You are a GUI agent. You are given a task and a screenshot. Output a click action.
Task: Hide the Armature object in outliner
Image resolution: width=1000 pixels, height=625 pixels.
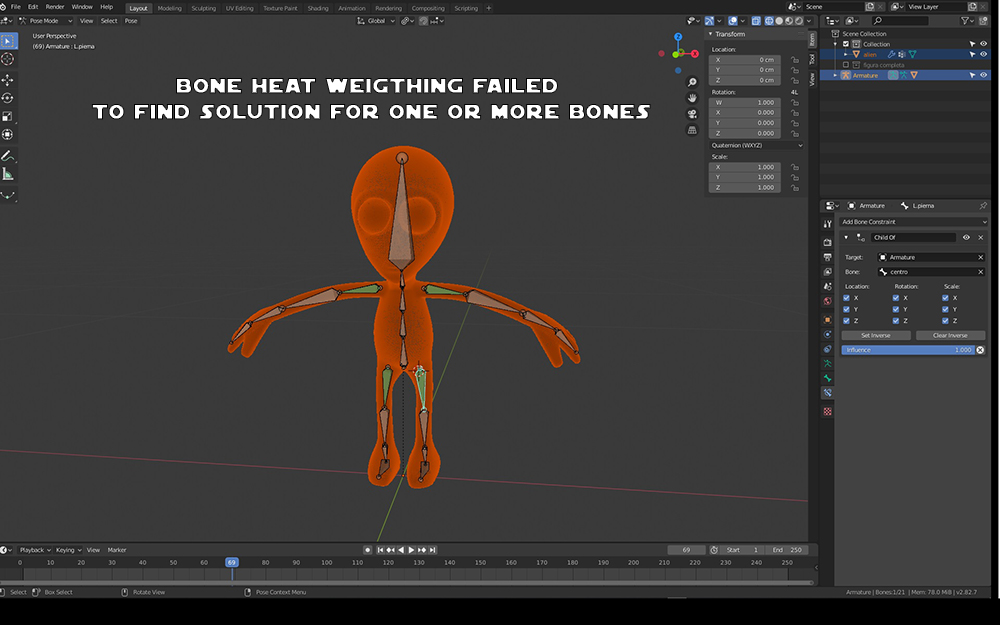tap(983, 75)
